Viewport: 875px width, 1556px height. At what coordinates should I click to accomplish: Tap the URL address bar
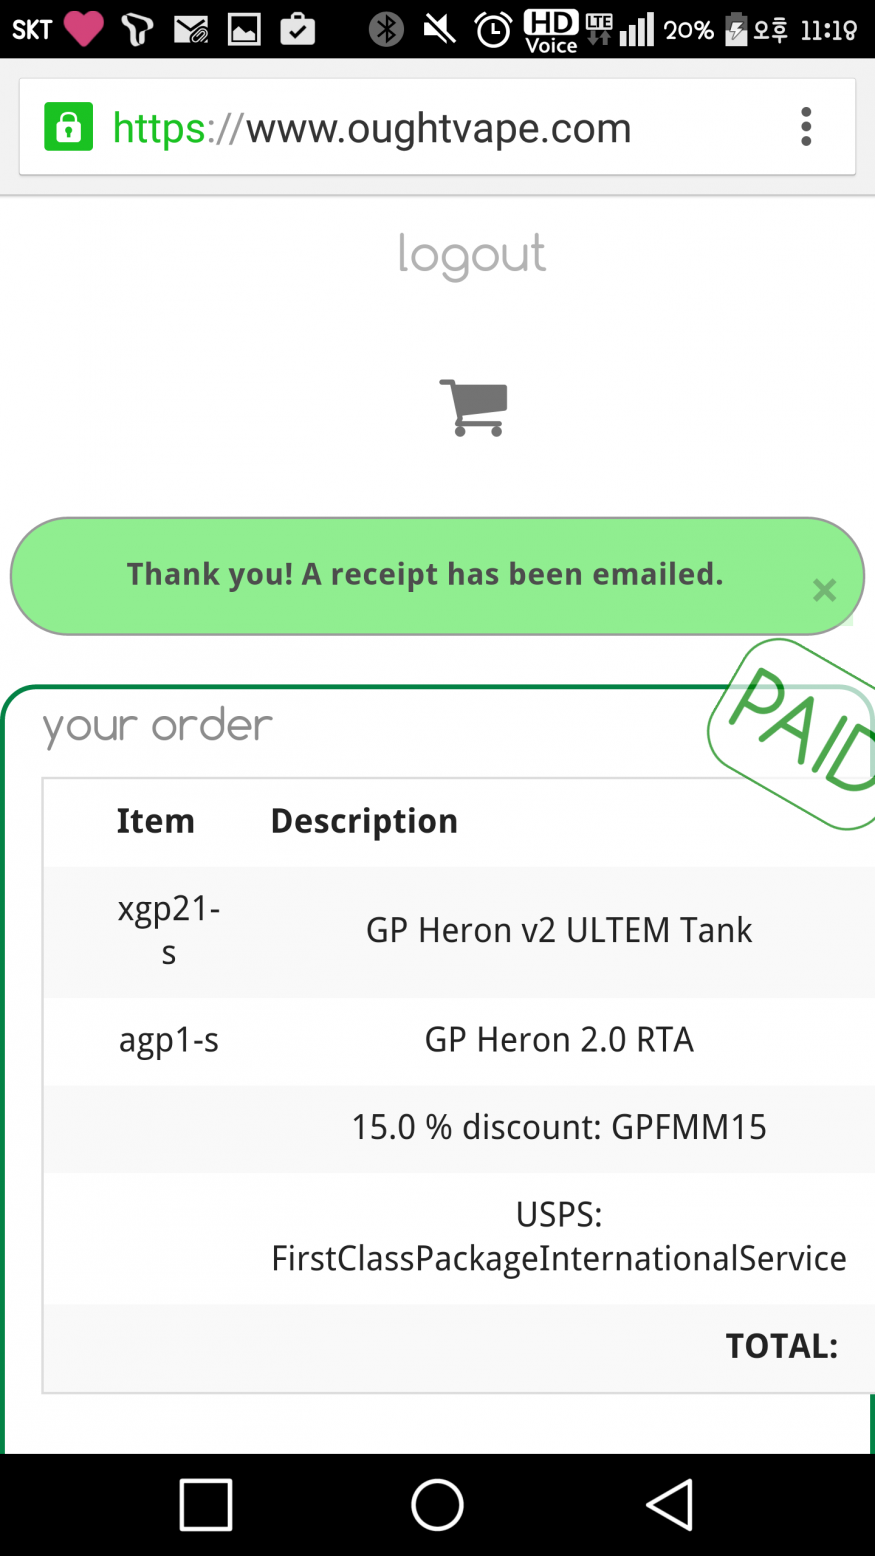pyautogui.click(x=438, y=128)
